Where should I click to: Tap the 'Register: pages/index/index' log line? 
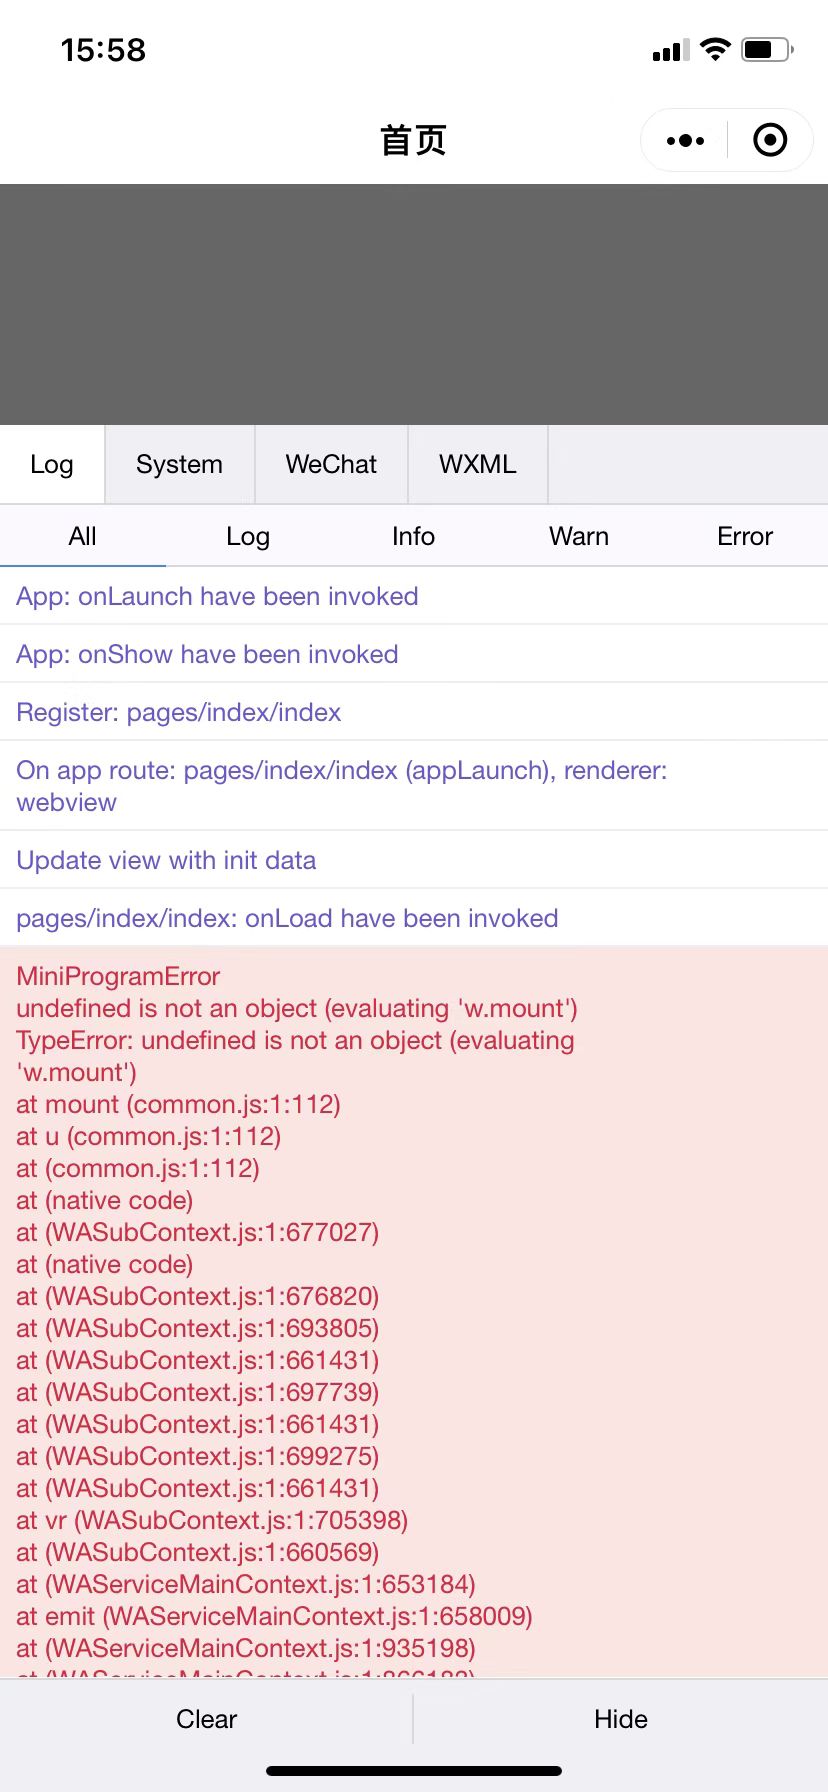click(x=178, y=712)
